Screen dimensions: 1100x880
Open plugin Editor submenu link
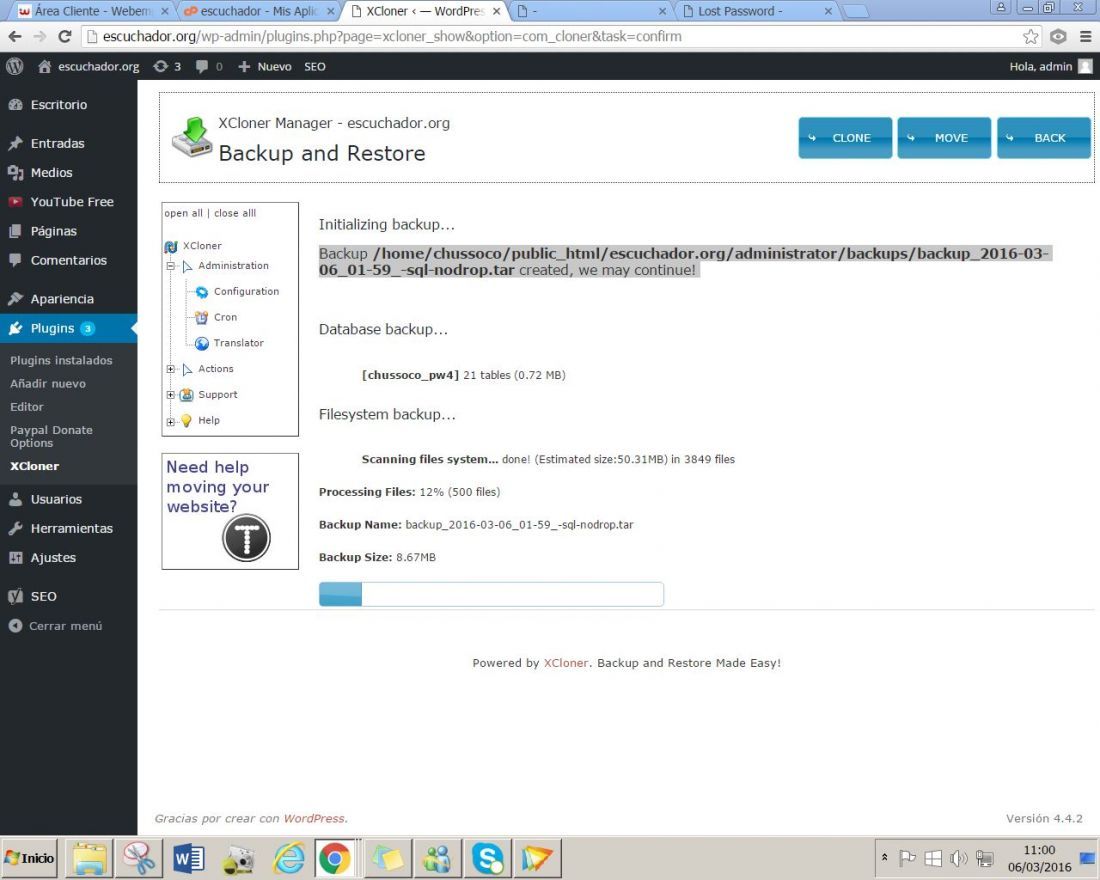pos(27,407)
